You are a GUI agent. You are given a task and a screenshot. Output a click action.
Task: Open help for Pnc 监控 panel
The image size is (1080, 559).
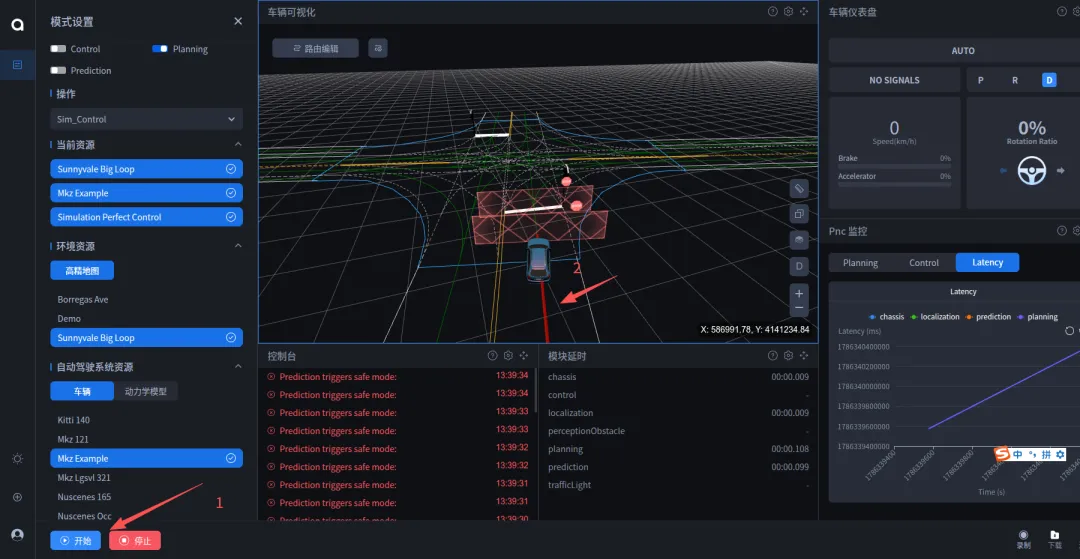tap(1062, 231)
